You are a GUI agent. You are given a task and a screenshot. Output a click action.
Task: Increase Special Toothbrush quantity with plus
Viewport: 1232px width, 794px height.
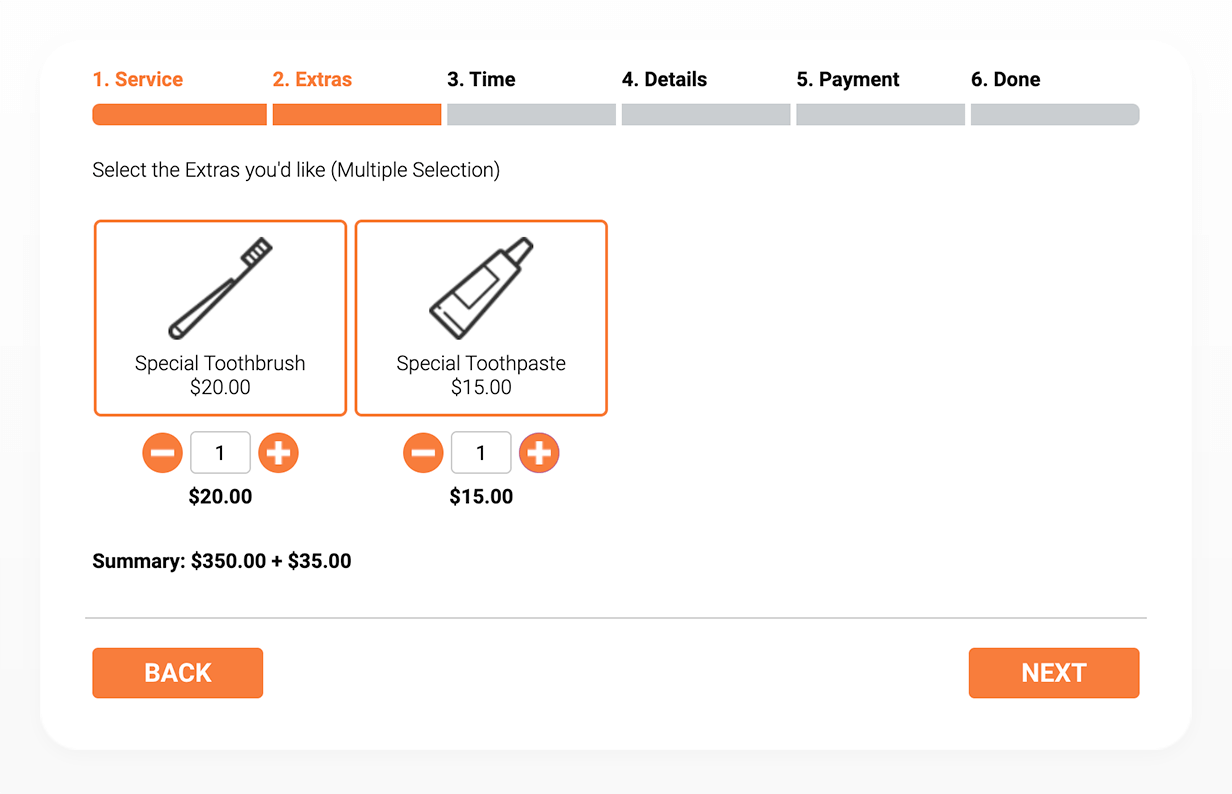point(278,453)
